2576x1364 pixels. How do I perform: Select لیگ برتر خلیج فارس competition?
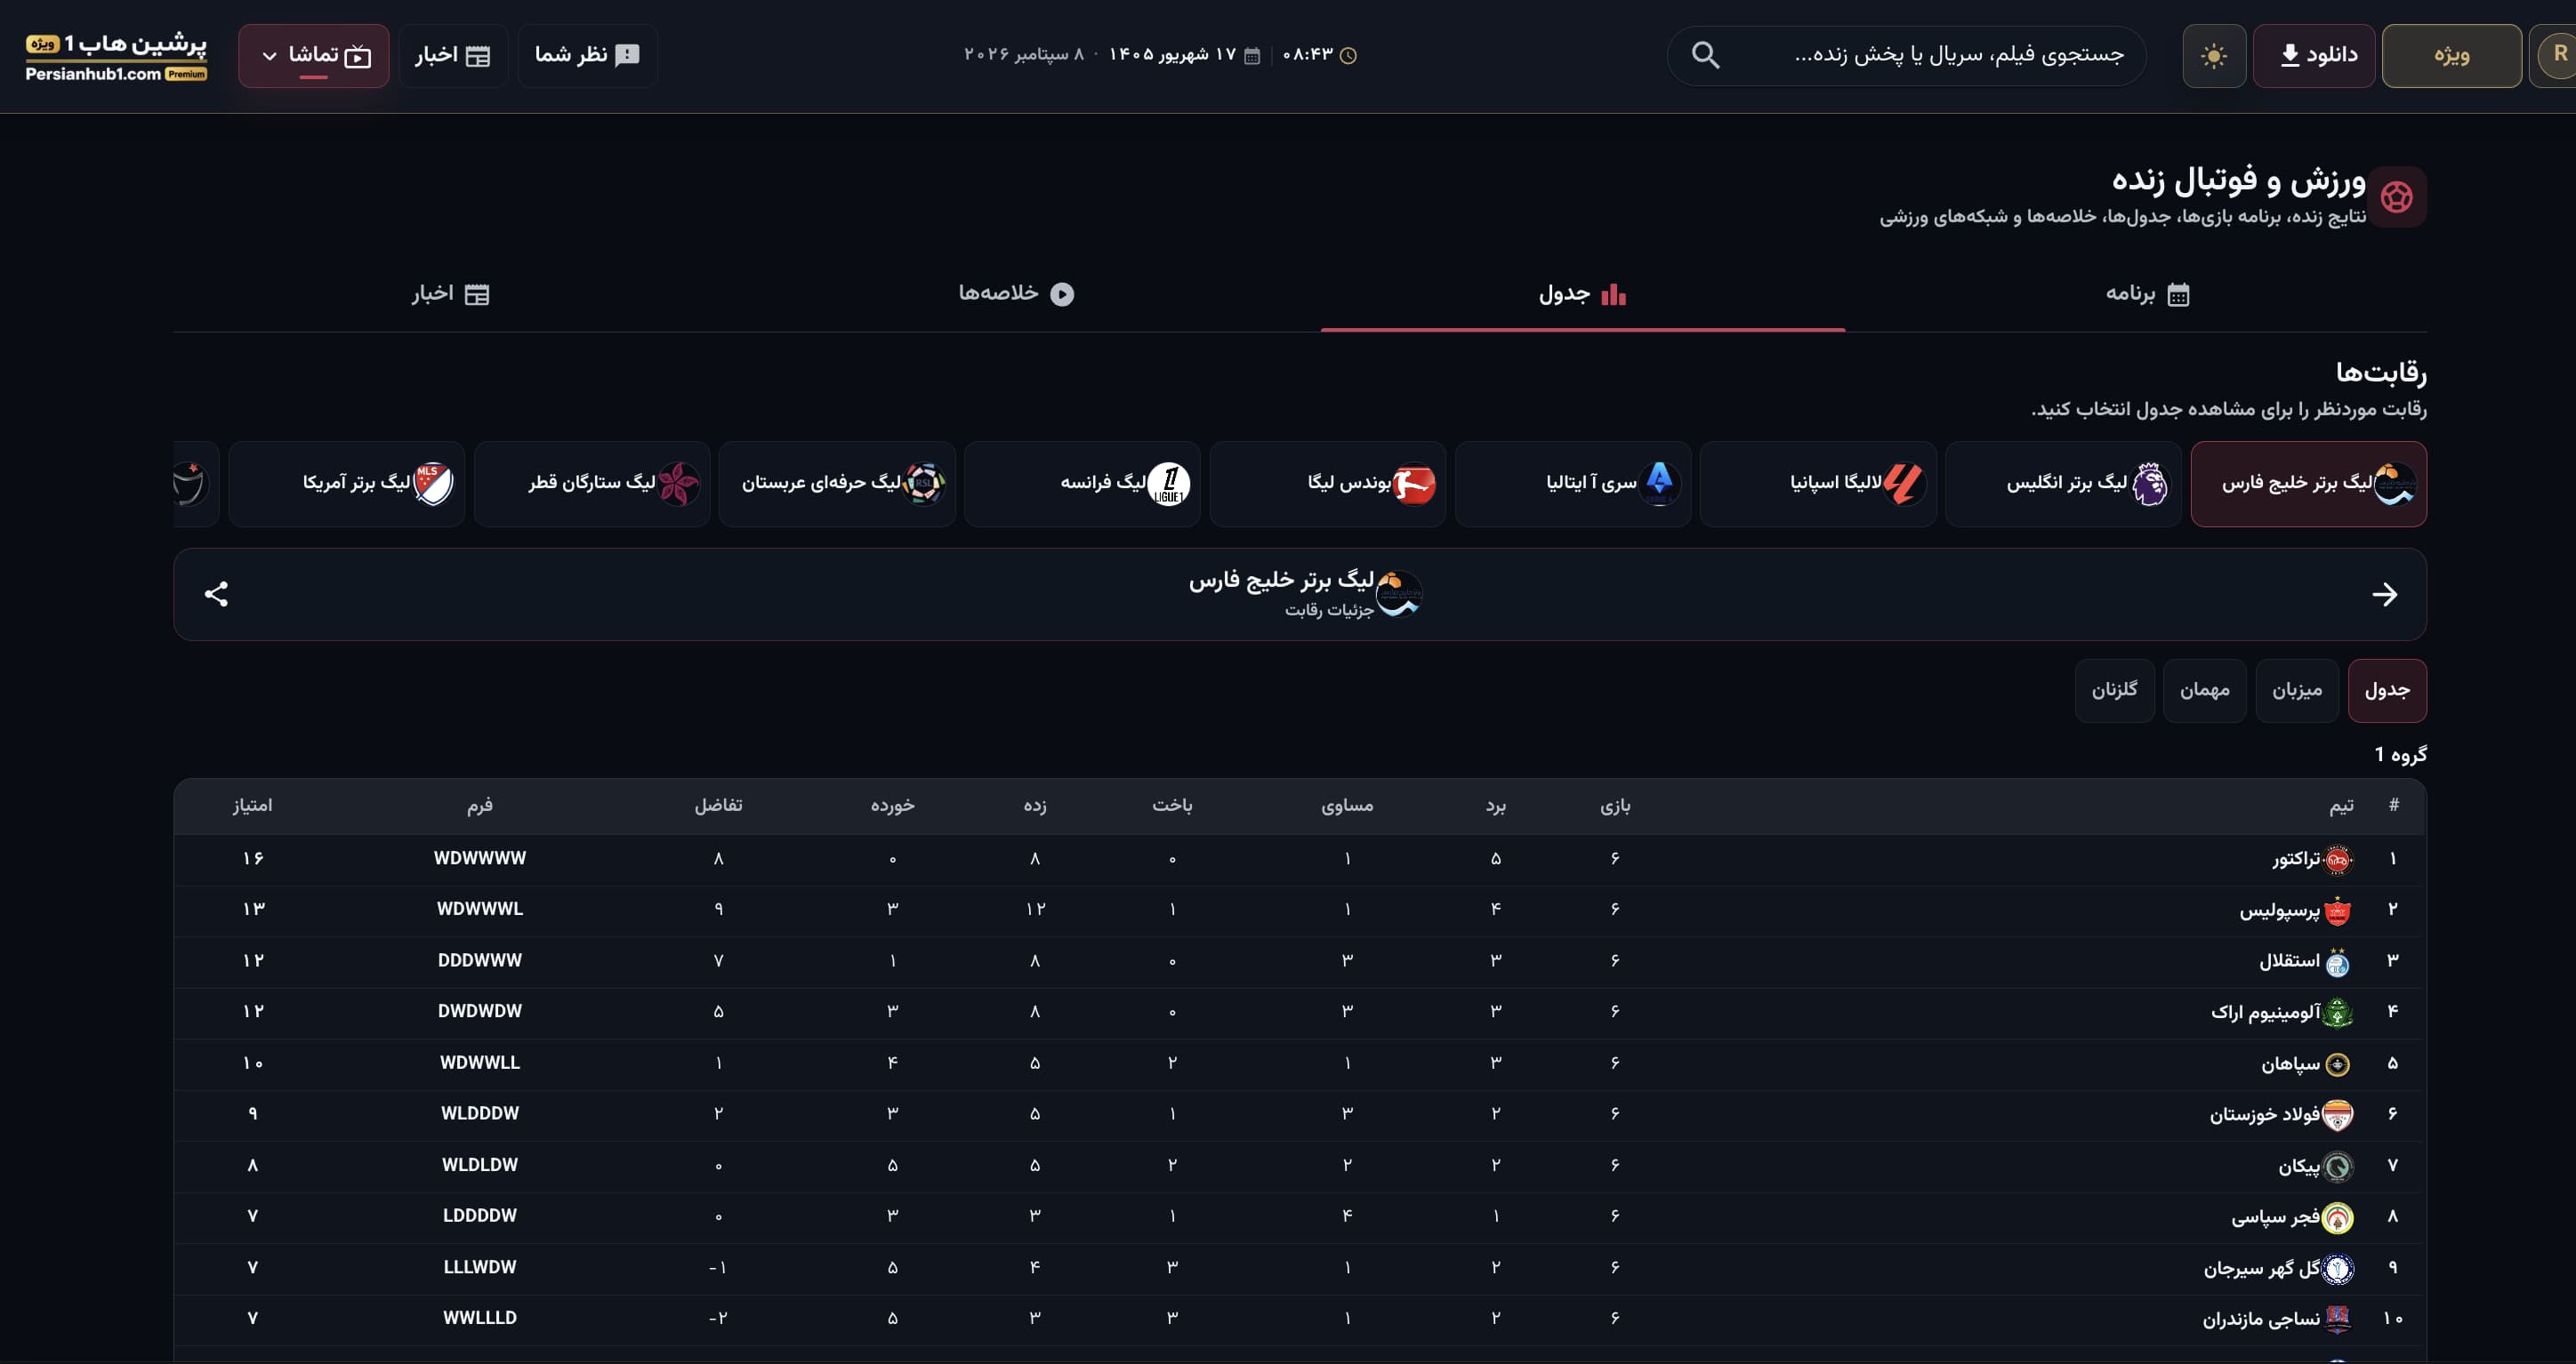[2308, 484]
